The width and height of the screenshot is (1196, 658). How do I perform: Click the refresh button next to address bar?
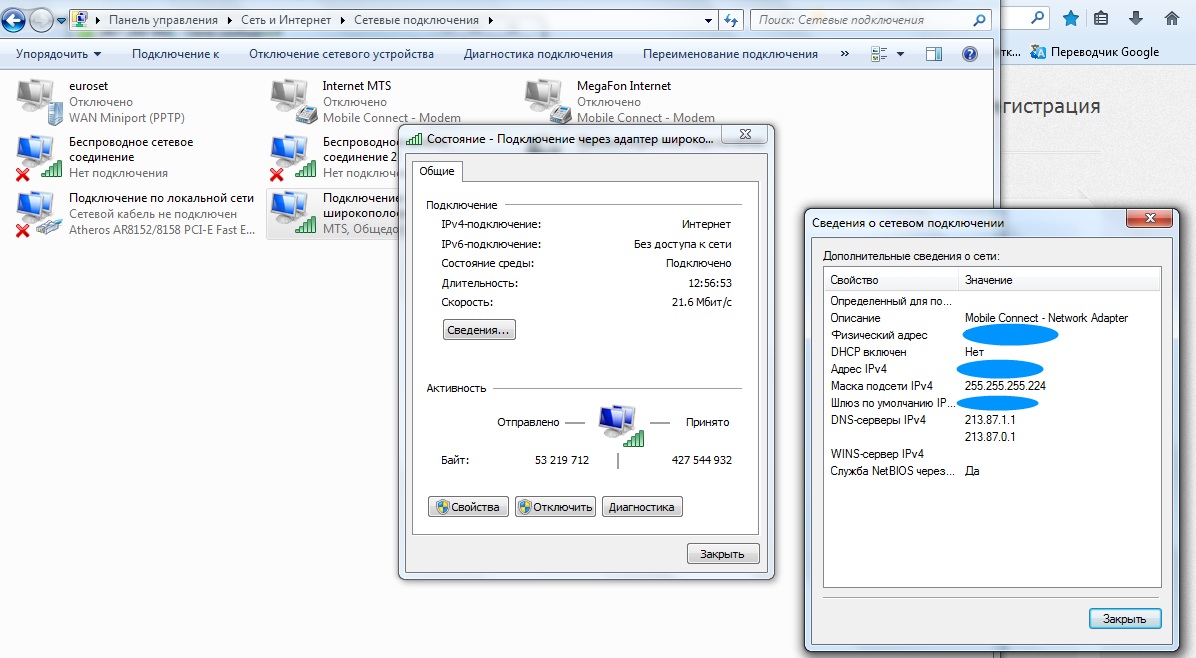click(x=731, y=20)
